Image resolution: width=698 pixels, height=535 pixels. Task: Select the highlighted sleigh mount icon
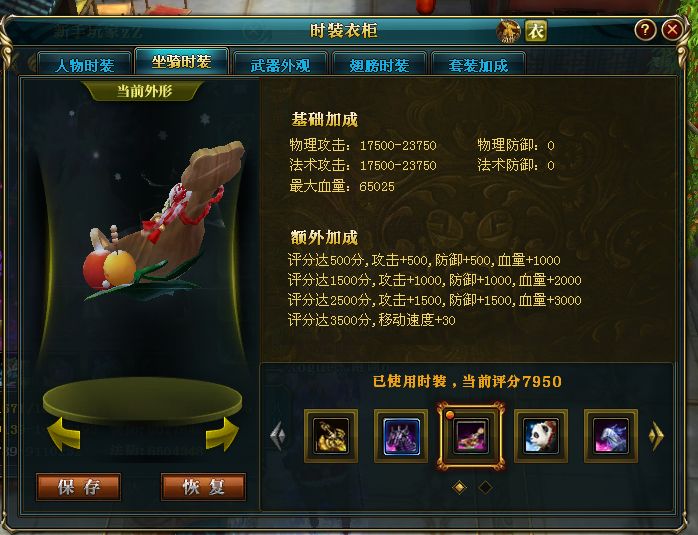471,436
